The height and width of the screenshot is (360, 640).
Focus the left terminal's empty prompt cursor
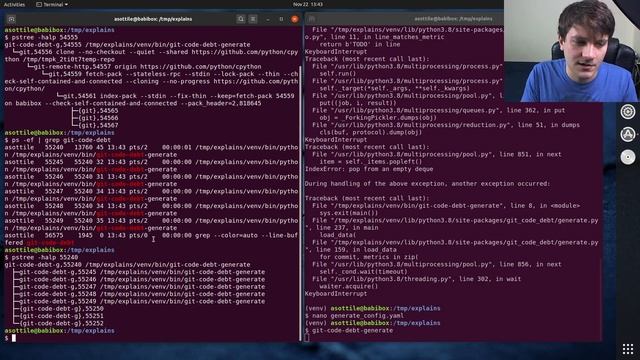coord(13,338)
